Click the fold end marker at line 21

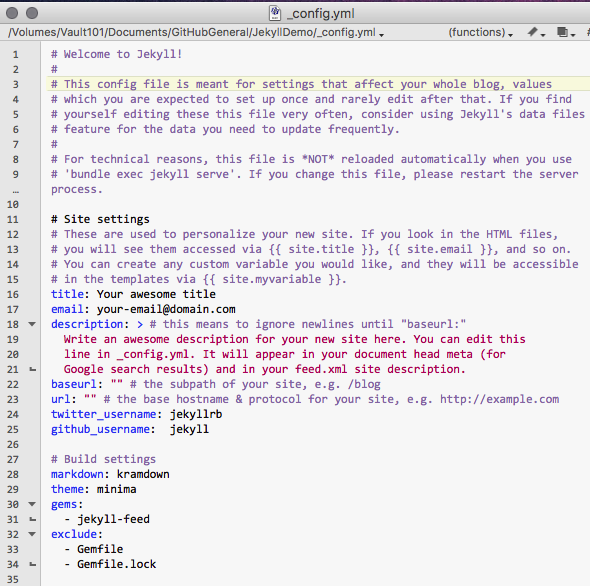[x=33, y=370]
